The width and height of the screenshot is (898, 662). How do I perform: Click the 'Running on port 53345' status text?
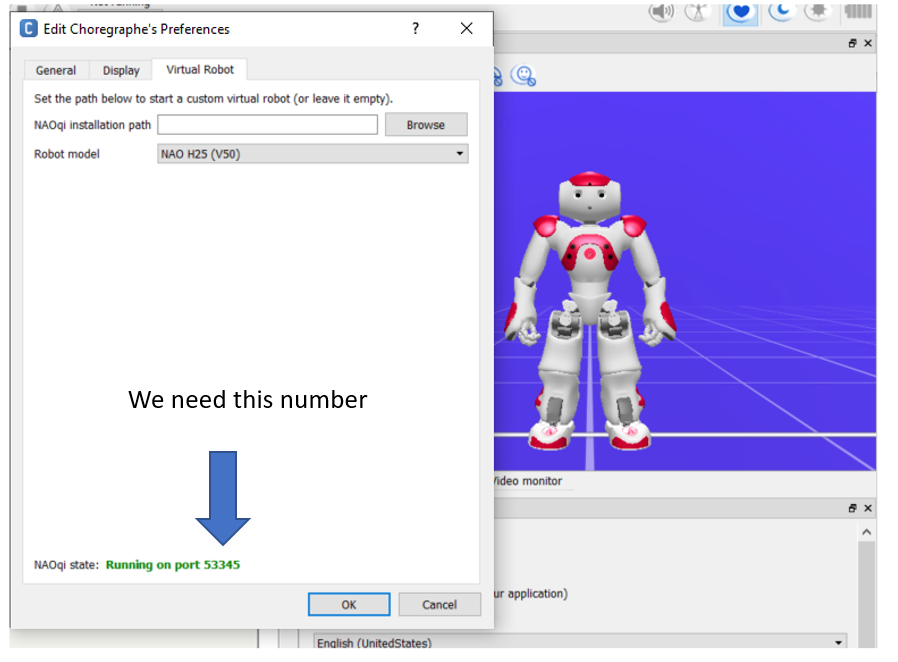172,565
